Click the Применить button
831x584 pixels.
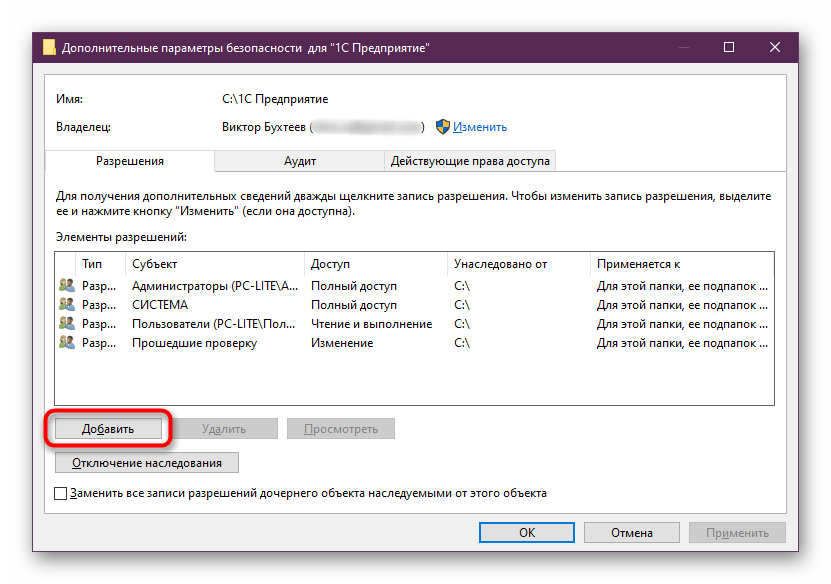click(737, 533)
